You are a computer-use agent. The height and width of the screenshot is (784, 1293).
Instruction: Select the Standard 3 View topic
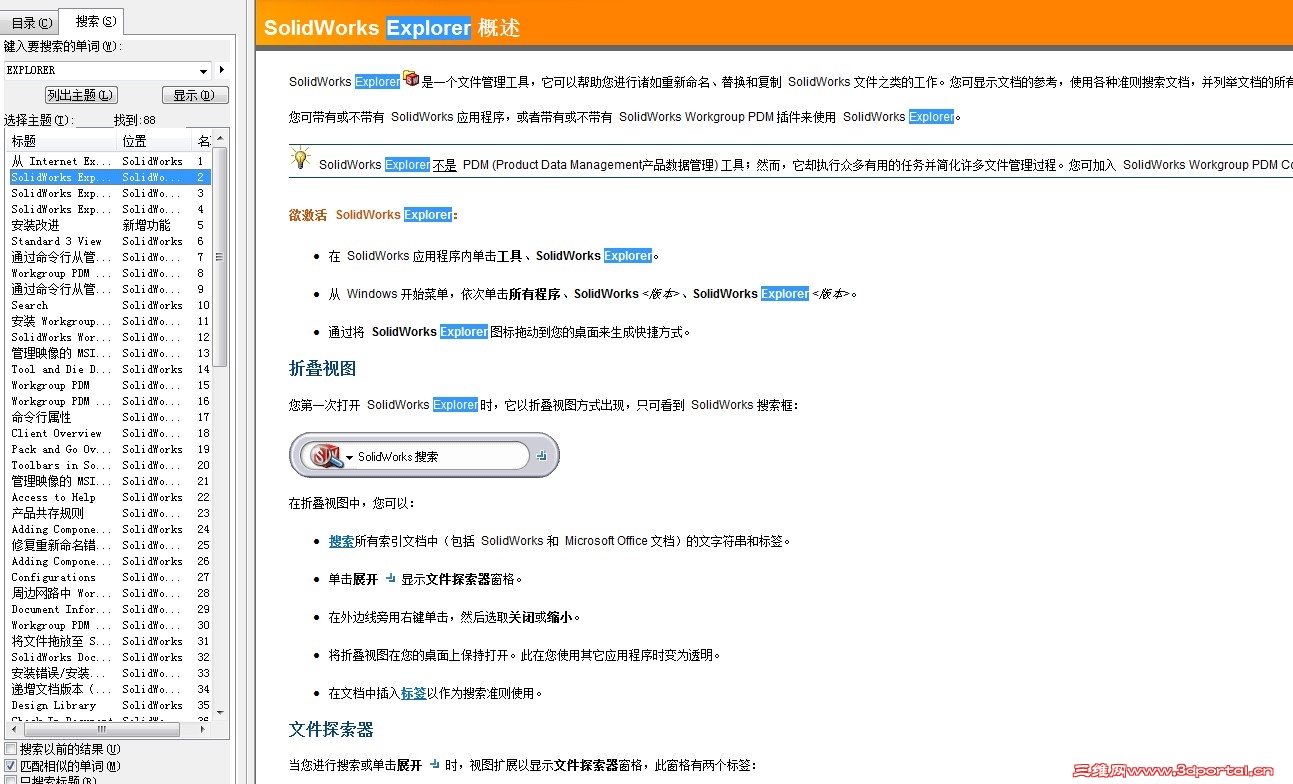point(110,241)
